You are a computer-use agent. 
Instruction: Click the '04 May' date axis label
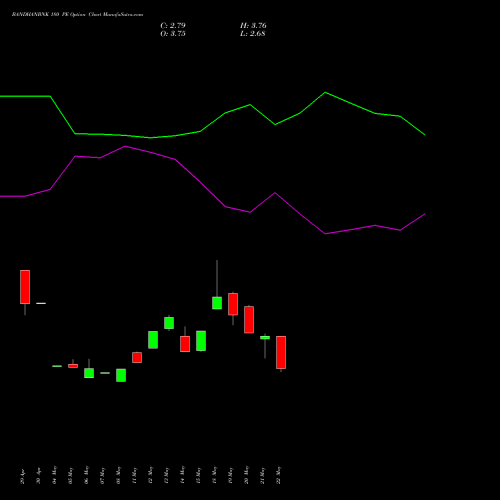pos(55,475)
